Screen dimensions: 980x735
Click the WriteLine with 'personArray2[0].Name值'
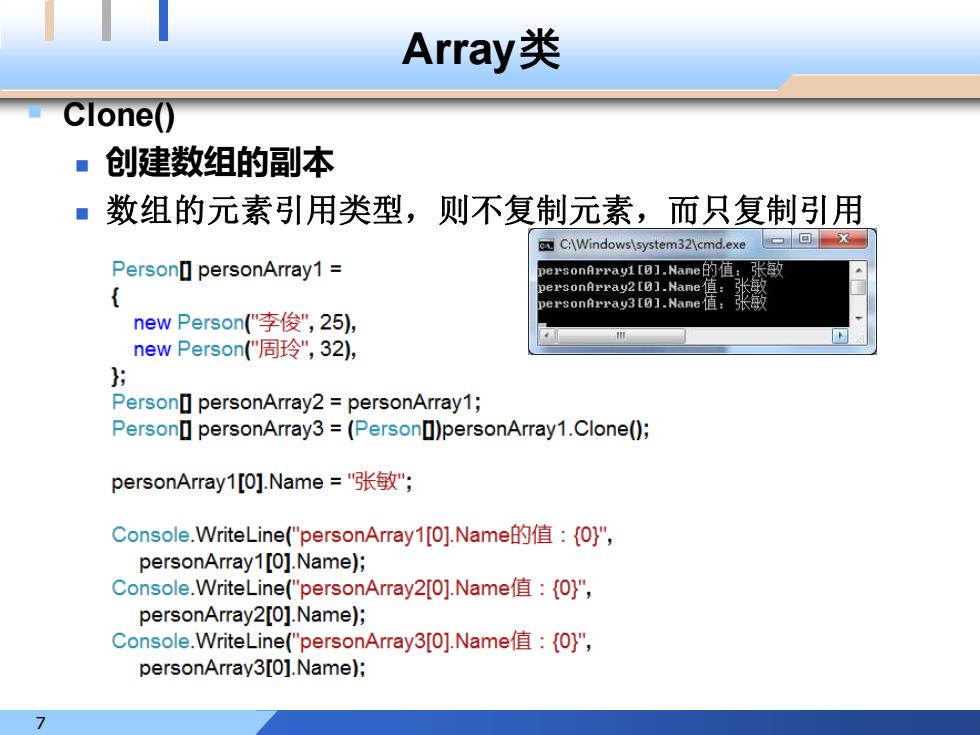coord(351,588)
